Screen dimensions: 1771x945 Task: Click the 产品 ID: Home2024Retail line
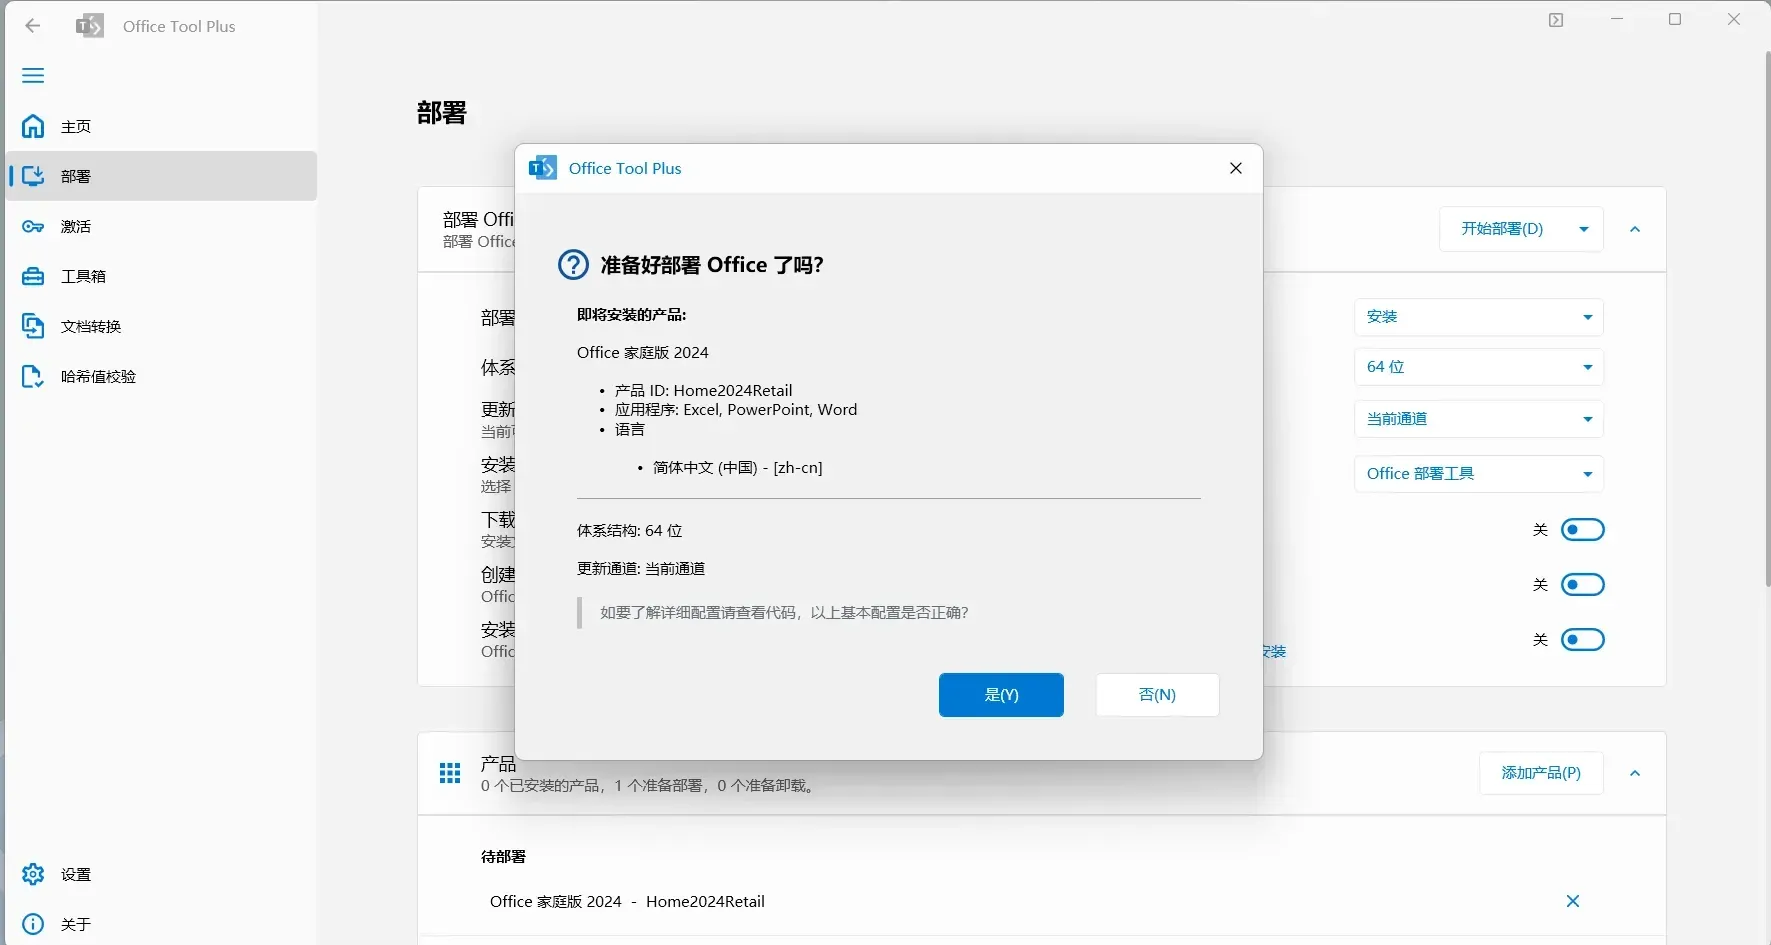pyautogui.click(x=704, y=390)
